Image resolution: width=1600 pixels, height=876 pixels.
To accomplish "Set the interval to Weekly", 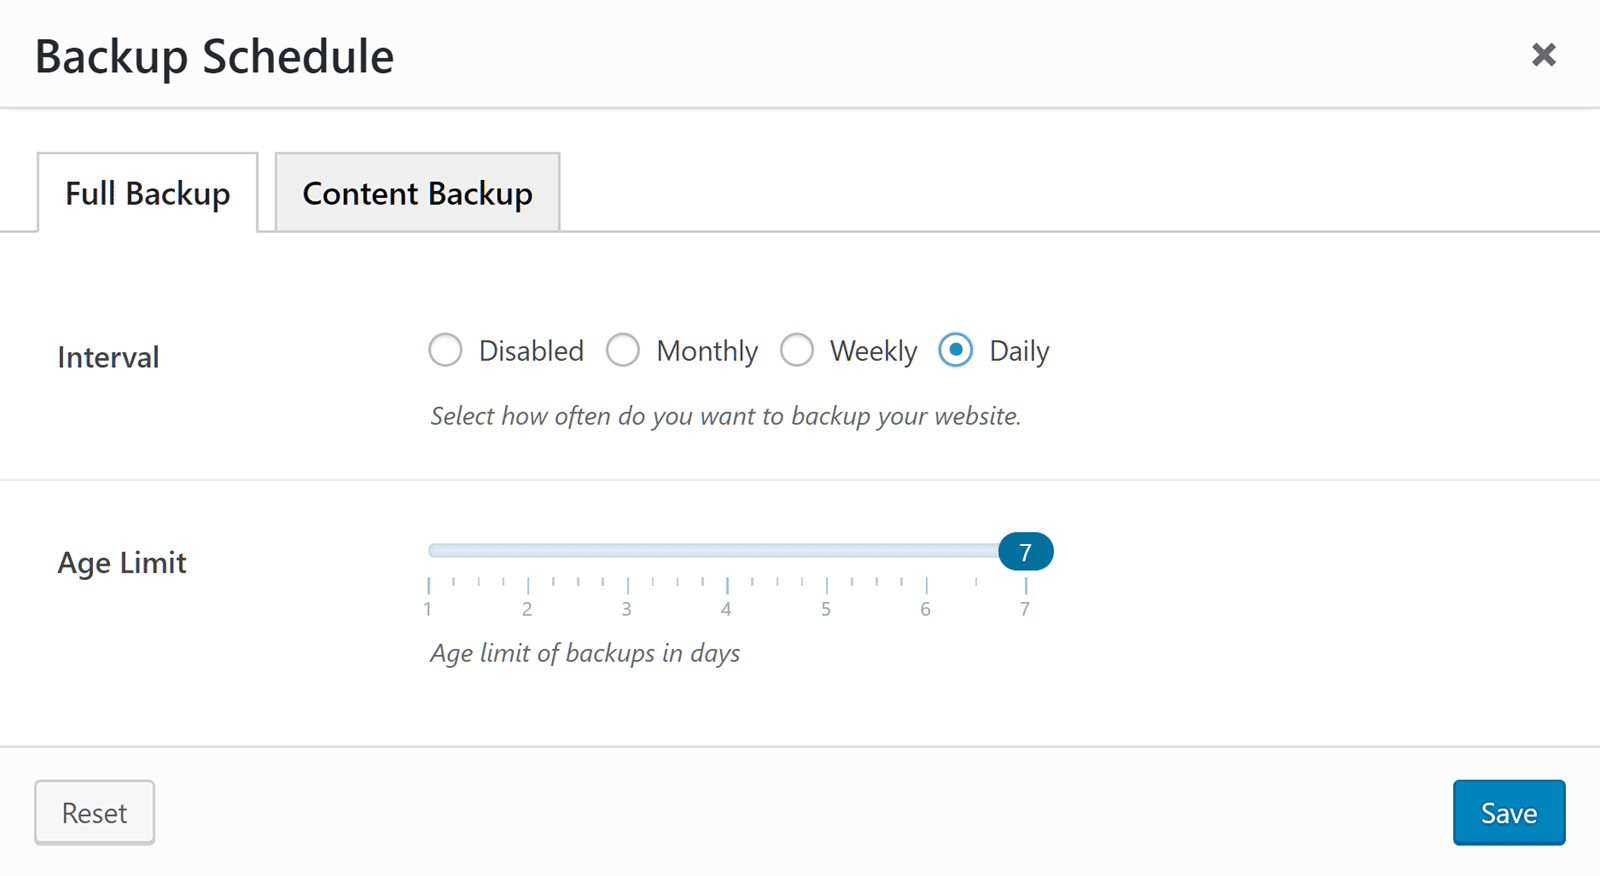I will 797,351.
